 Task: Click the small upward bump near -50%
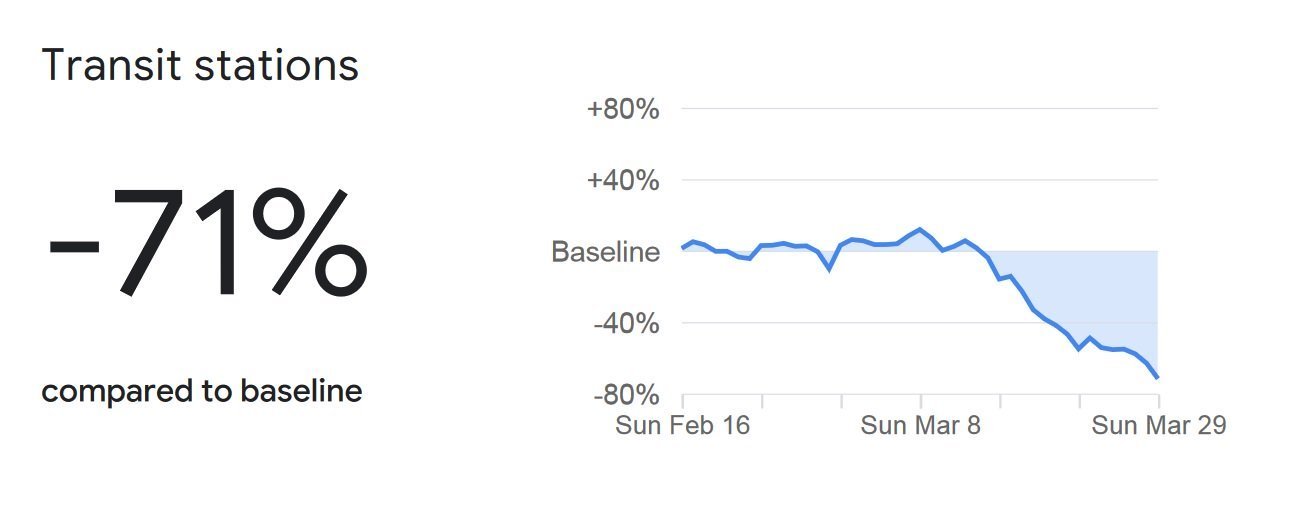pos(1090,338)
